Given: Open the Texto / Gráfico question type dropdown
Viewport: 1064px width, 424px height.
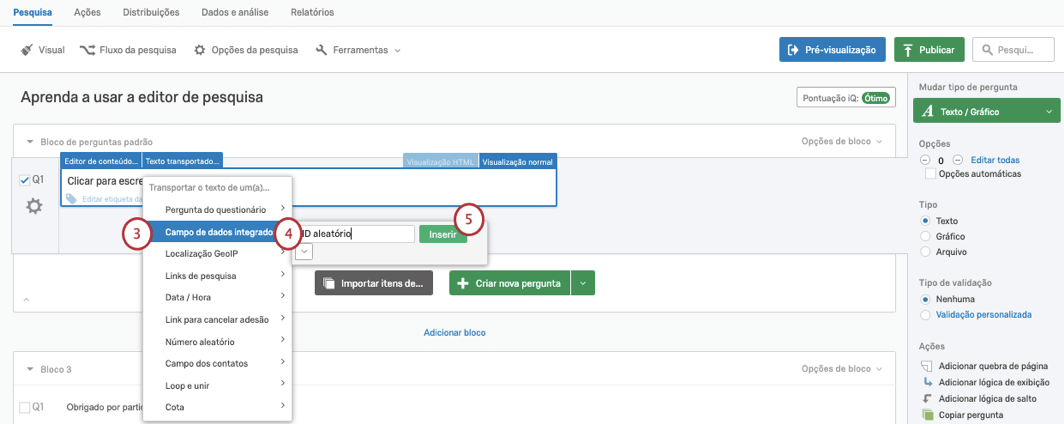Looking at the screenshot, I should (x=986, y=111).
